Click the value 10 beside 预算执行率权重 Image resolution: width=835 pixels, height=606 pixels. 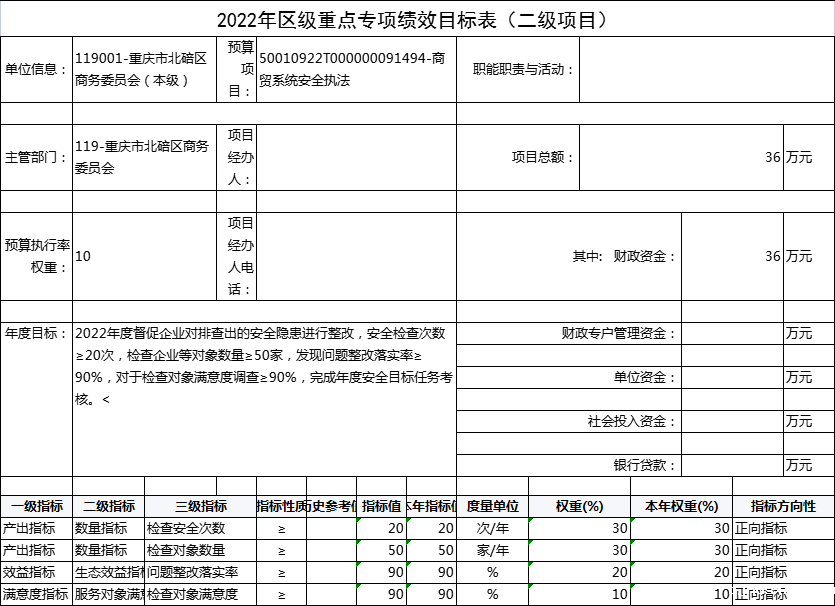pyautogui.click(x=83, y=256)
